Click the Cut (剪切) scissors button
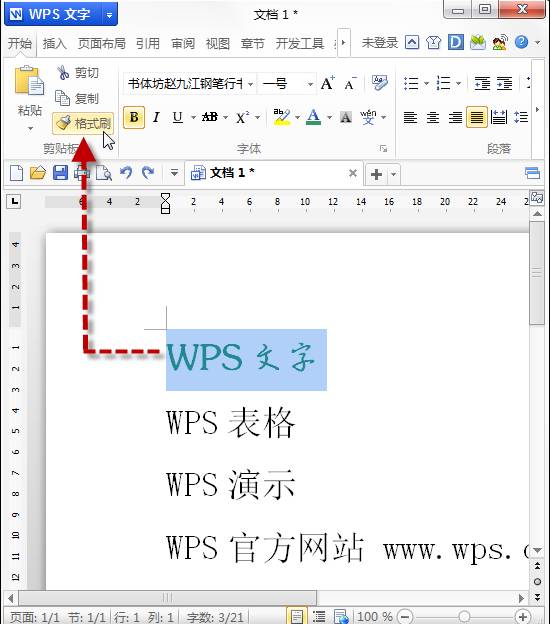The image size is (550, 624). pyautogui.click(x=78, y=72)
